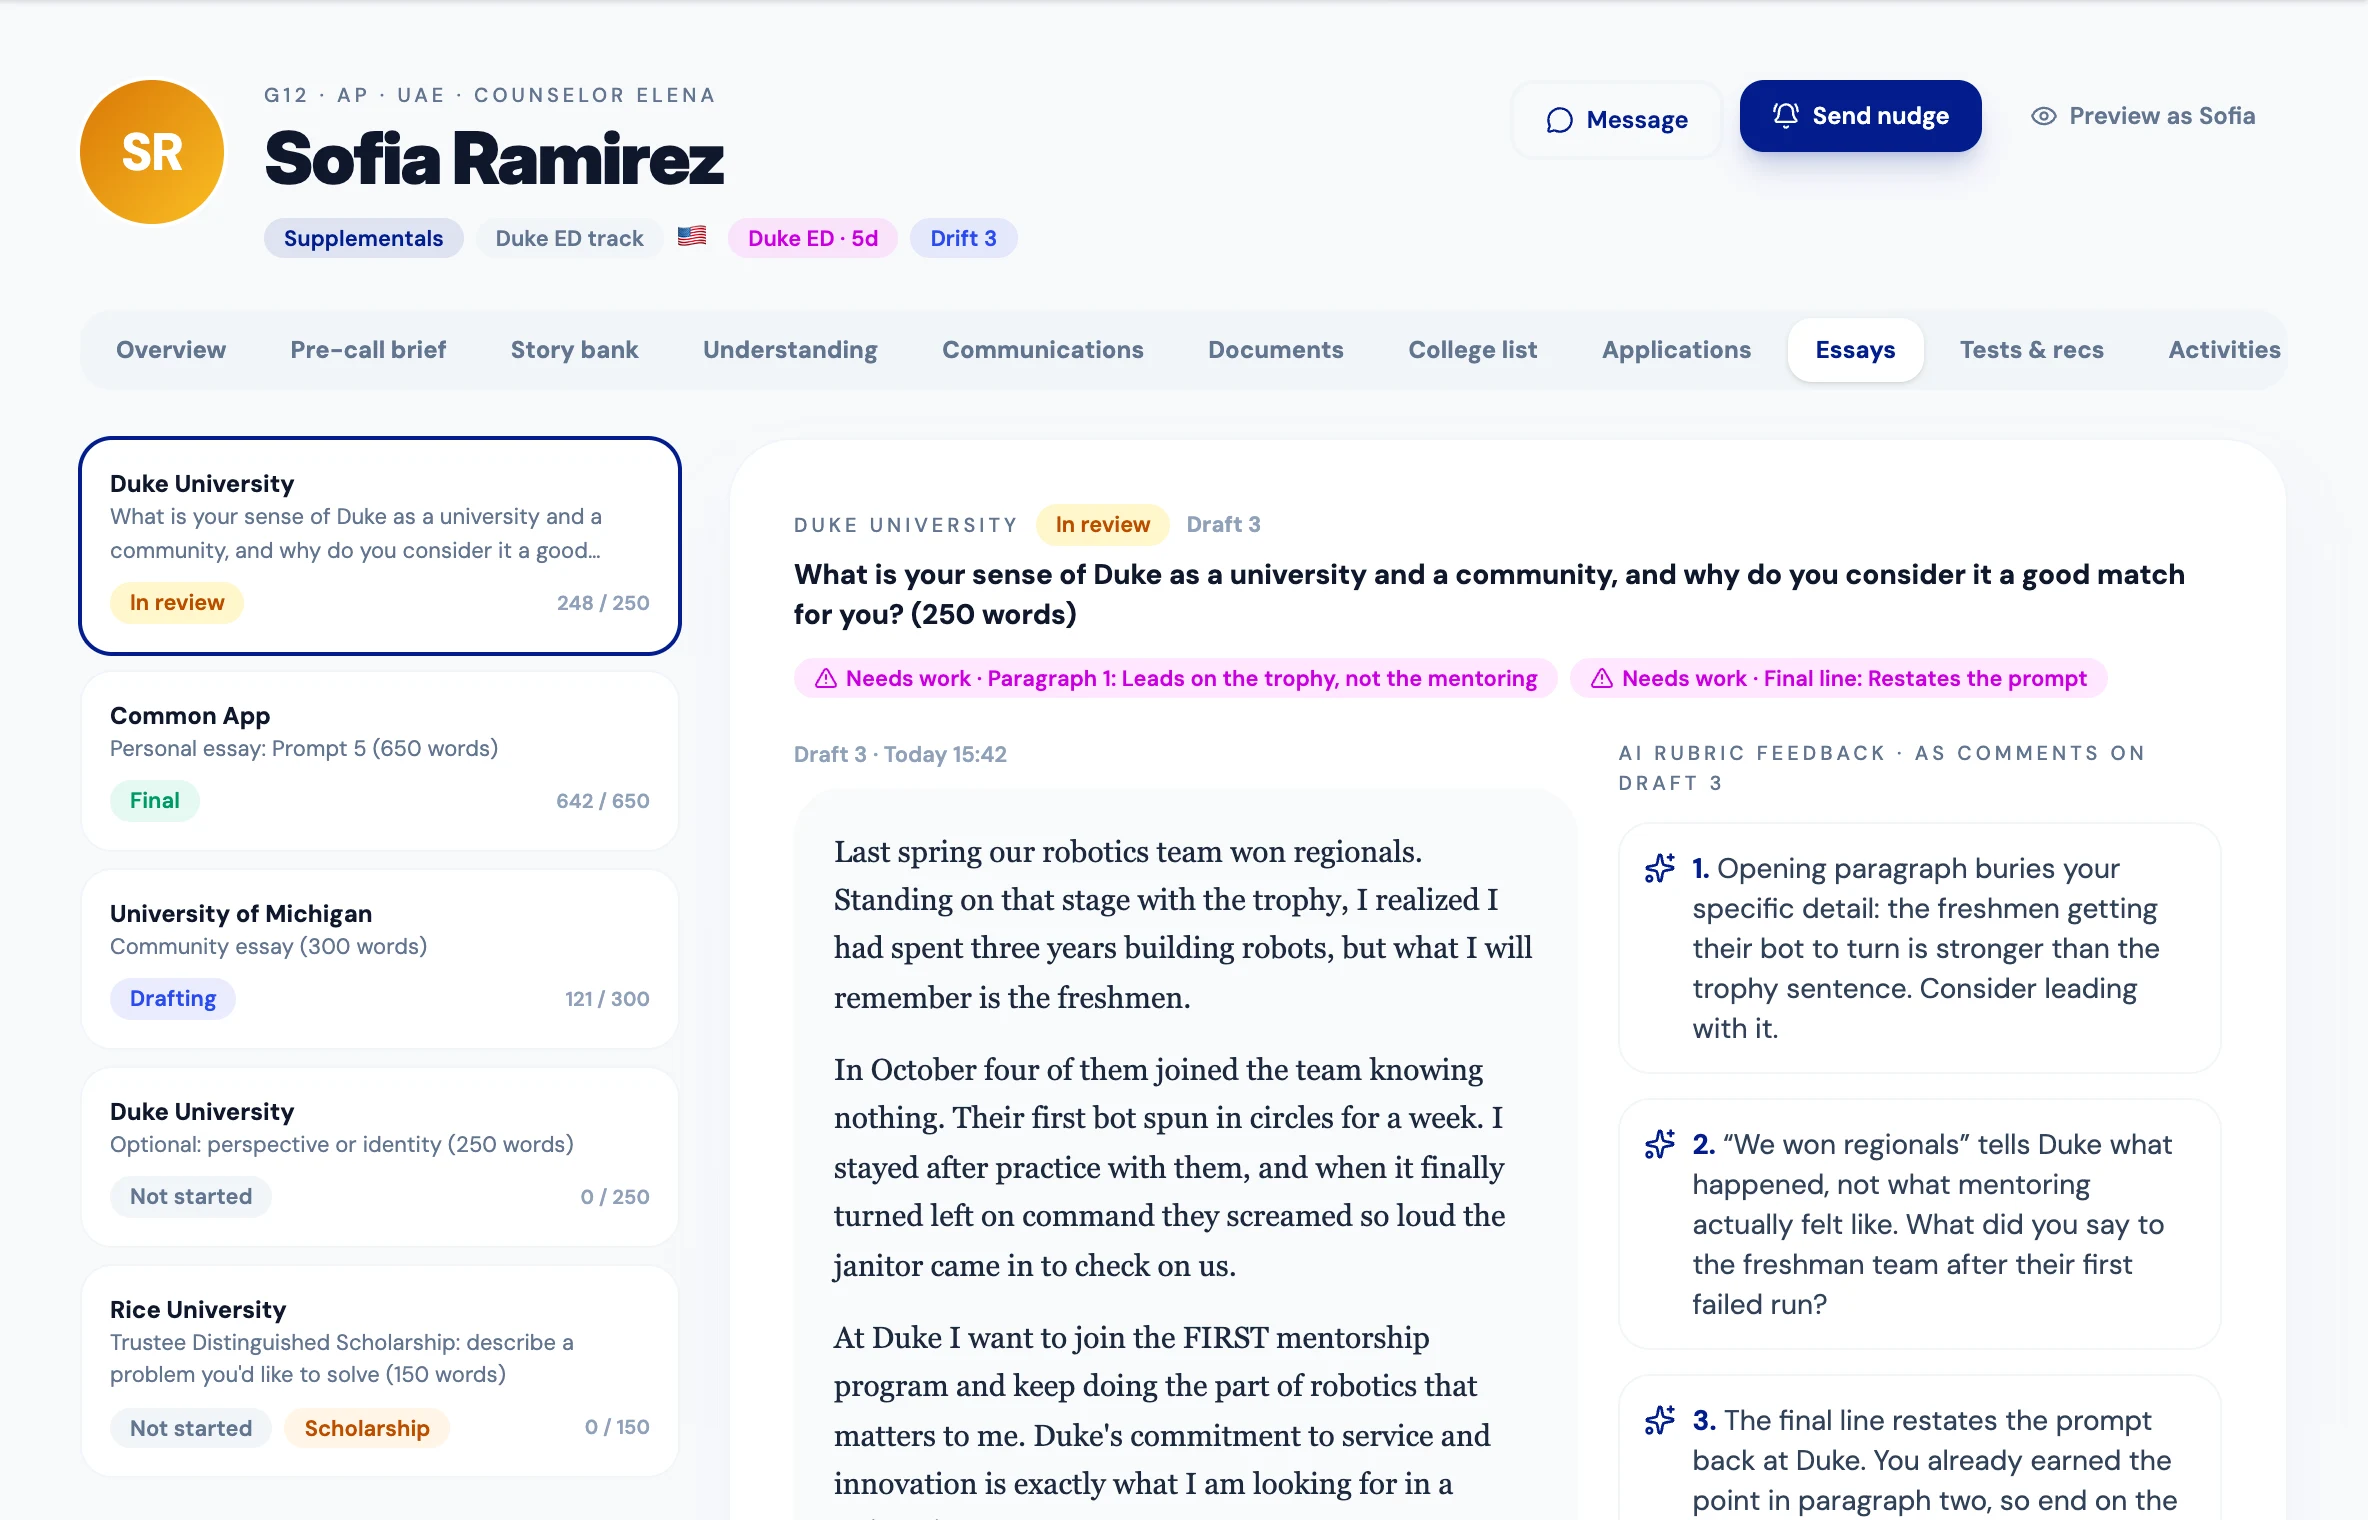The width and height of the screenshot is (2368, 1520).
Task: Click the Not started badge on Rice essay
Action: pyautogui.click(x=190, y=1428)
